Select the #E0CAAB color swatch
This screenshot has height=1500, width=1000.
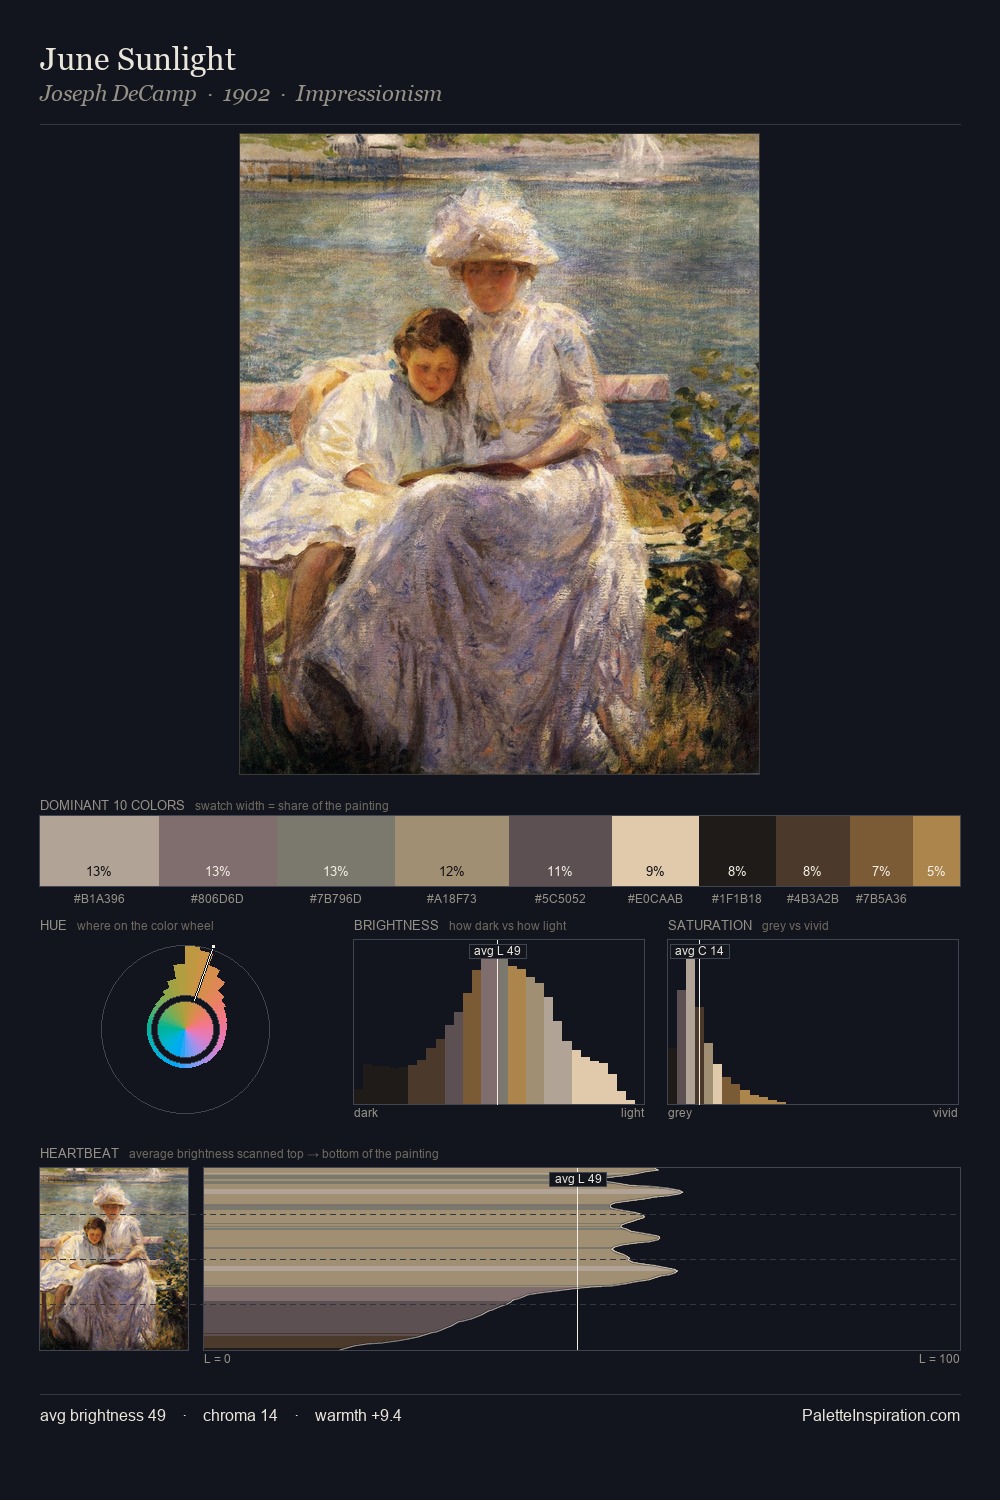[x=655, y=851]
